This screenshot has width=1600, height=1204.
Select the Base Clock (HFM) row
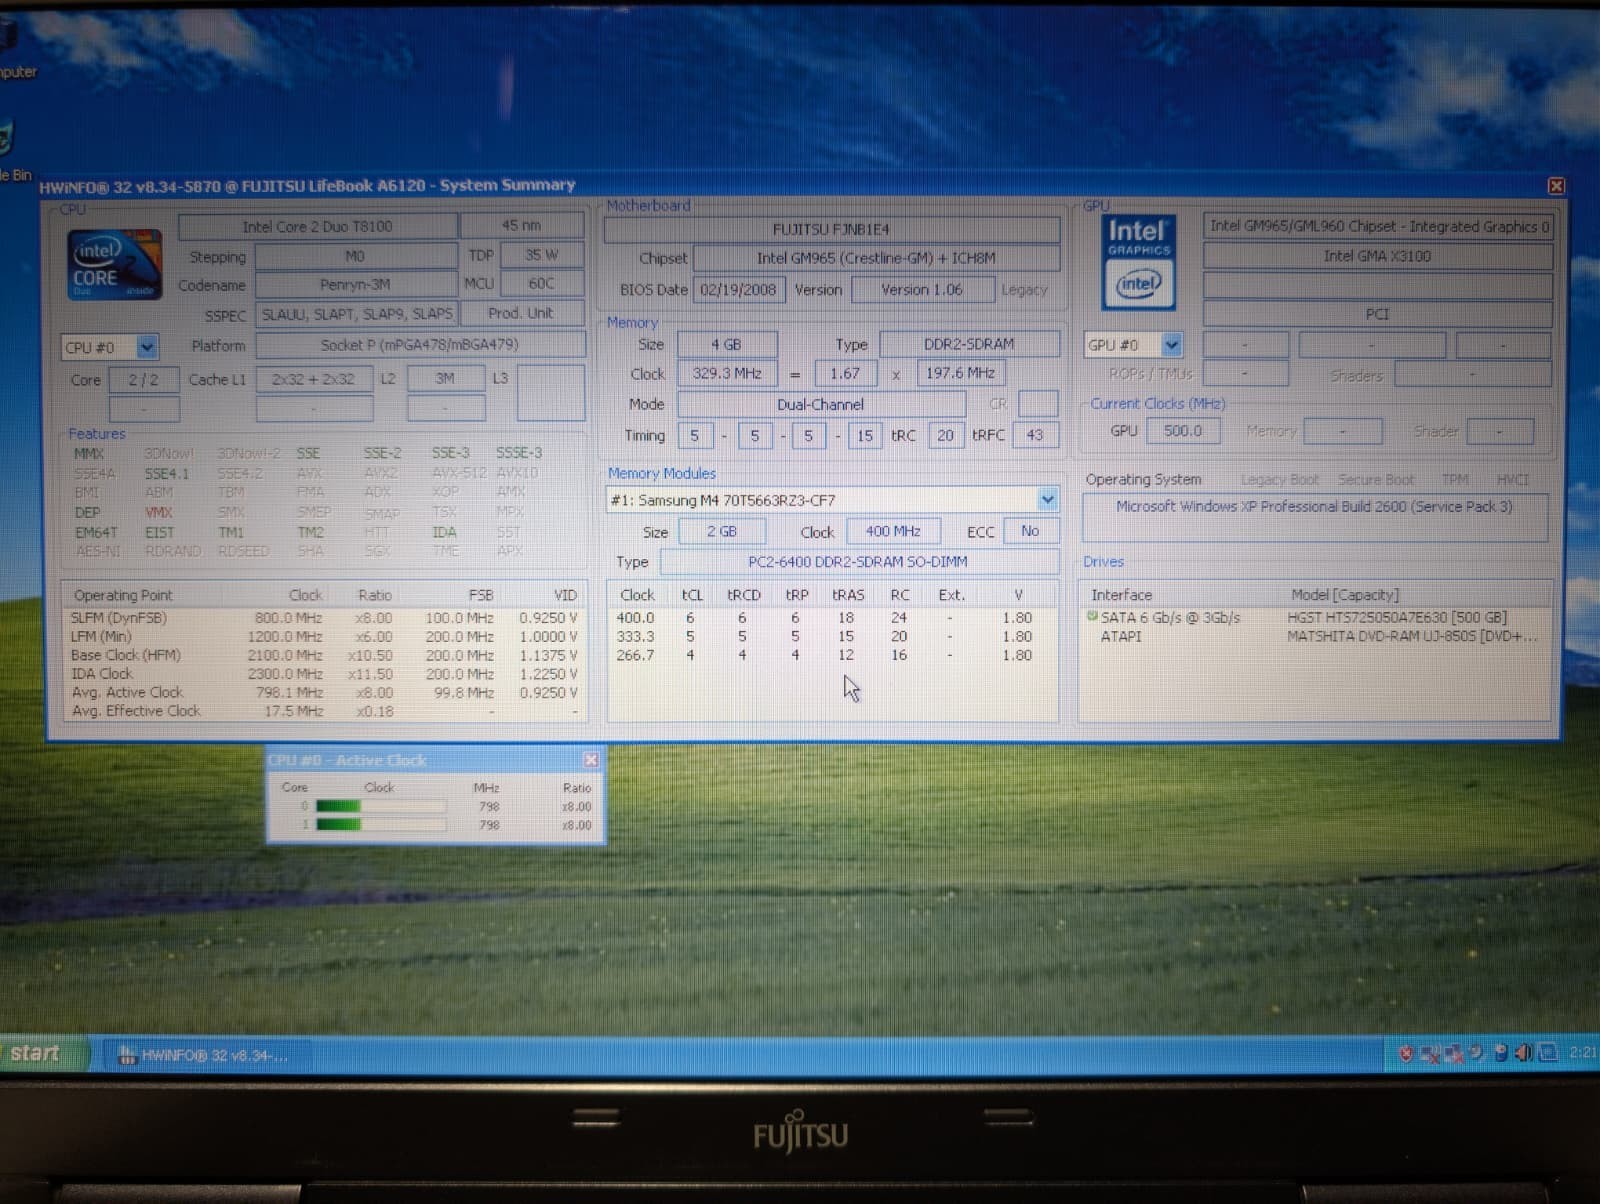click(325, 656)
